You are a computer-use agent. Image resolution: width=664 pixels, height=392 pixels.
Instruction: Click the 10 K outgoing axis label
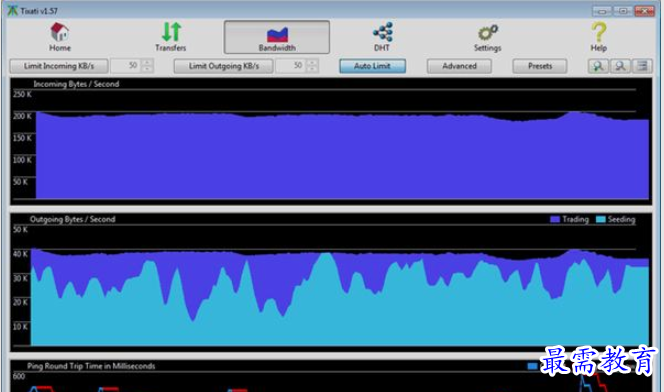pyautogui.click(x=20, y=326)
